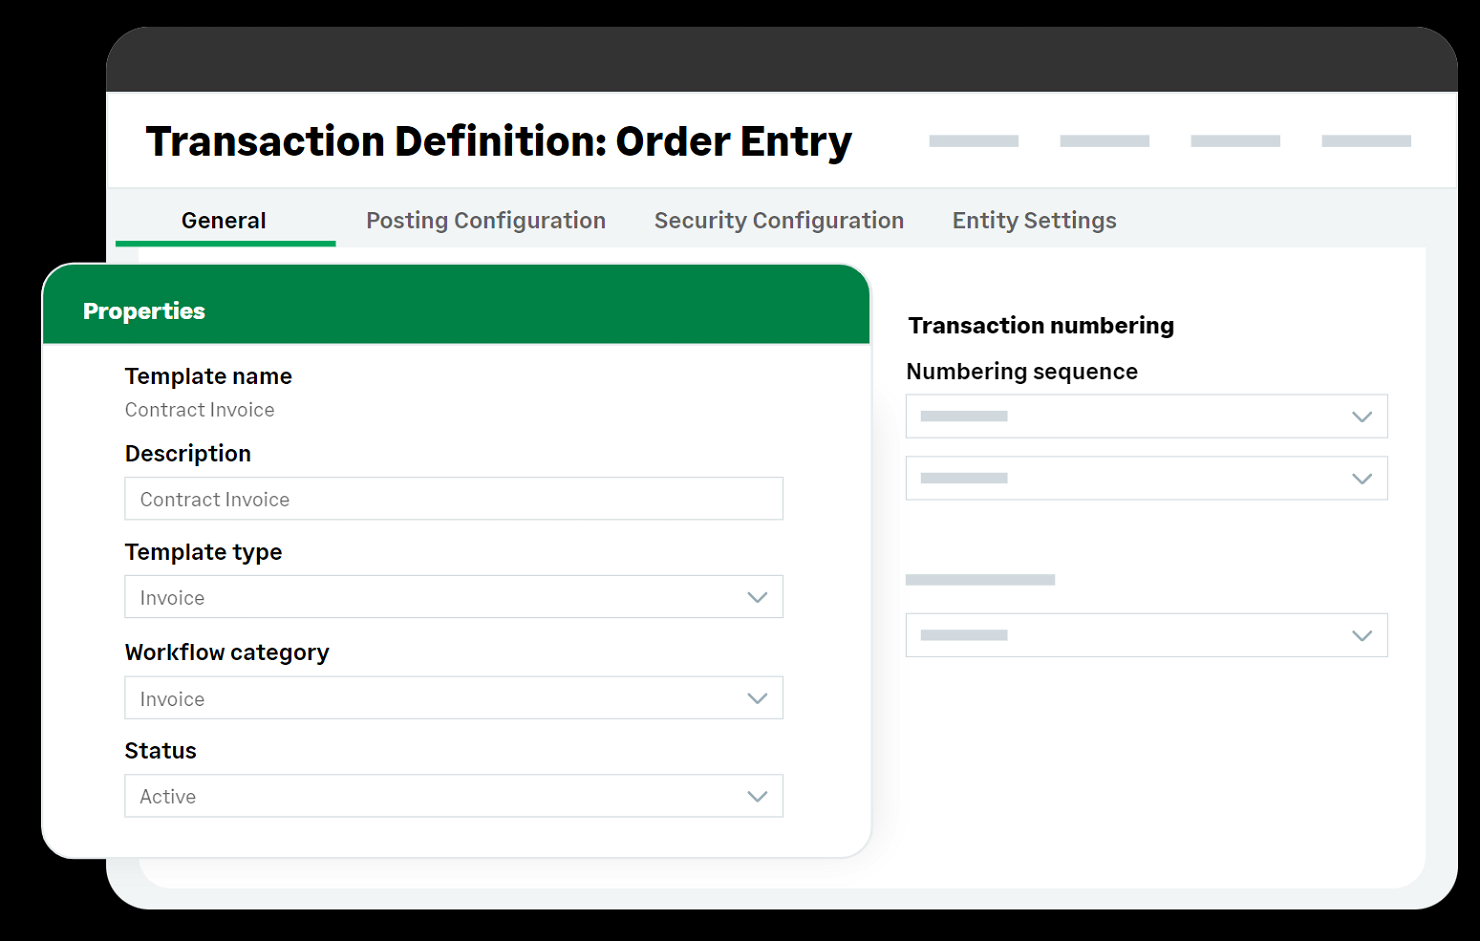
Task: Click the Contract Invoice template name text
Action: (x=199, y=409)
